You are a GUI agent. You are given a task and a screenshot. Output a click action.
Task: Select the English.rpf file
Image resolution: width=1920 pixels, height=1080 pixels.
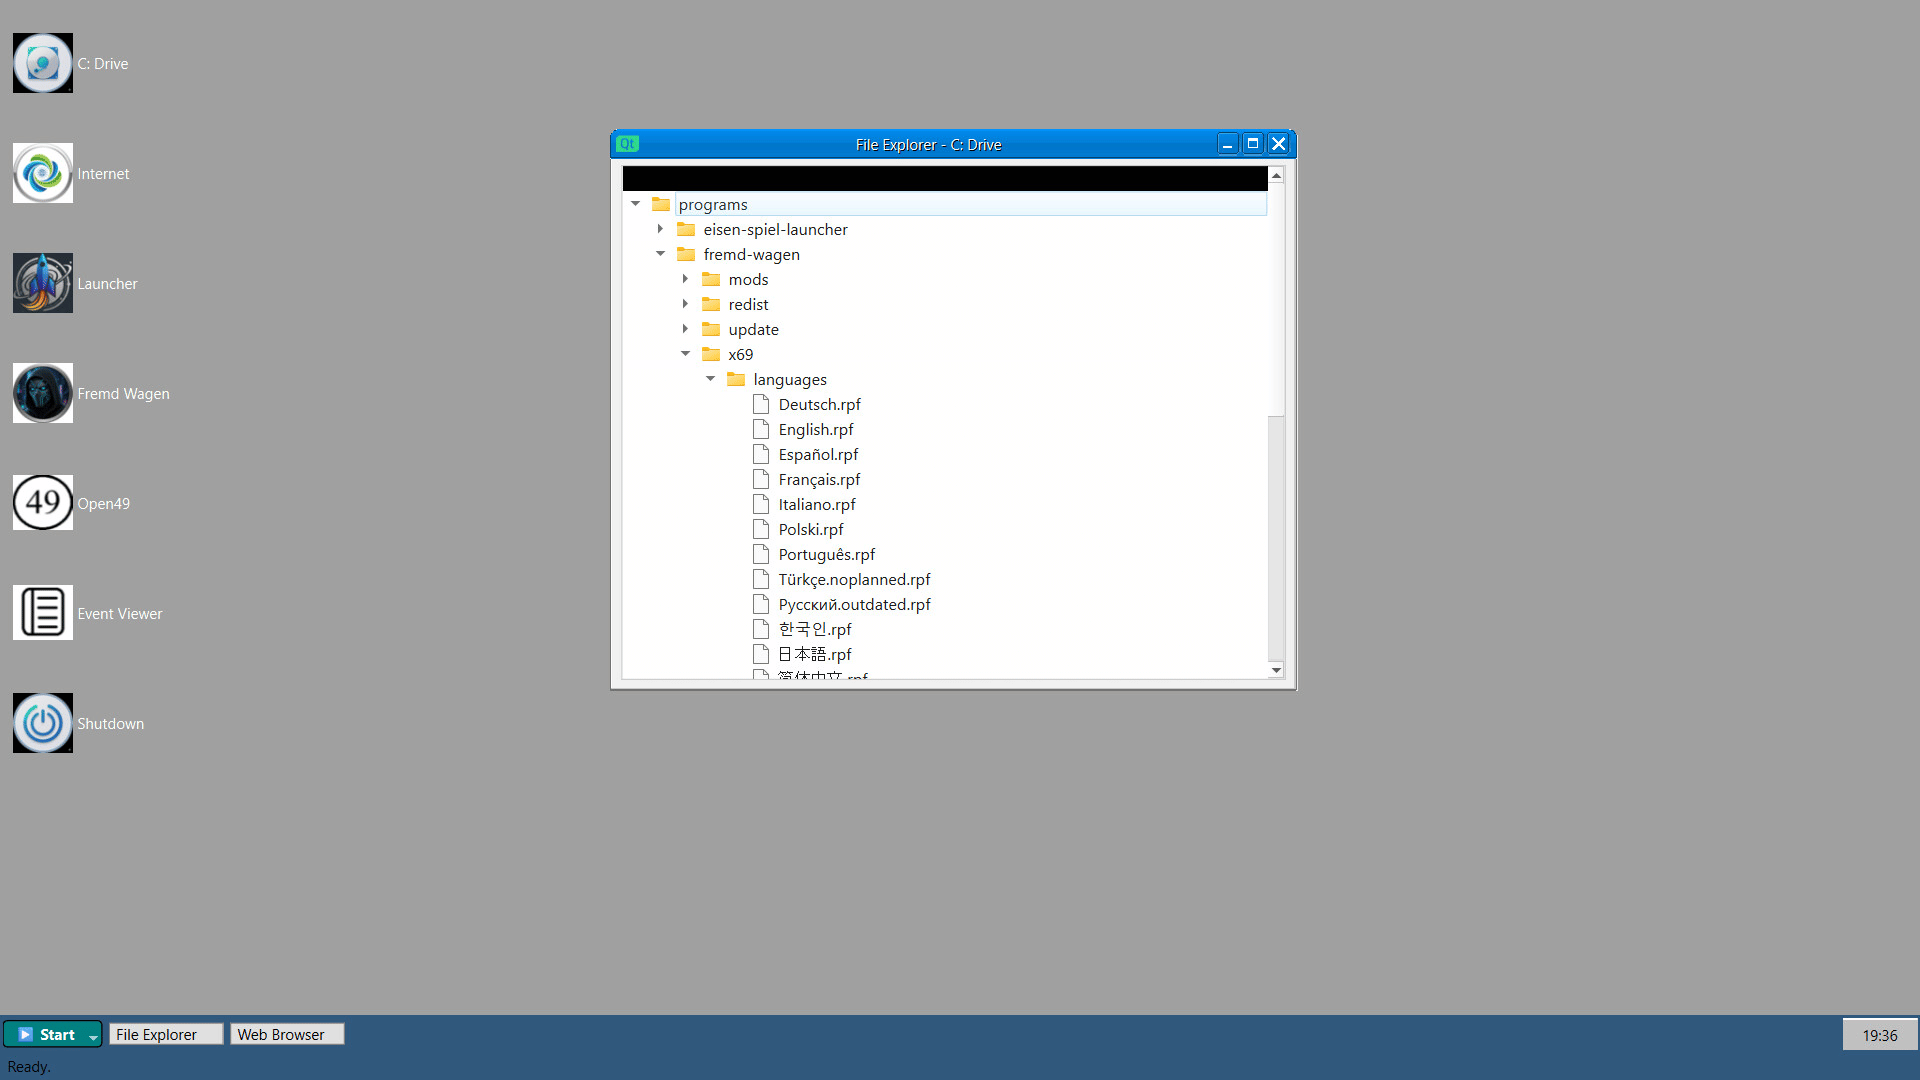[815, 429]
